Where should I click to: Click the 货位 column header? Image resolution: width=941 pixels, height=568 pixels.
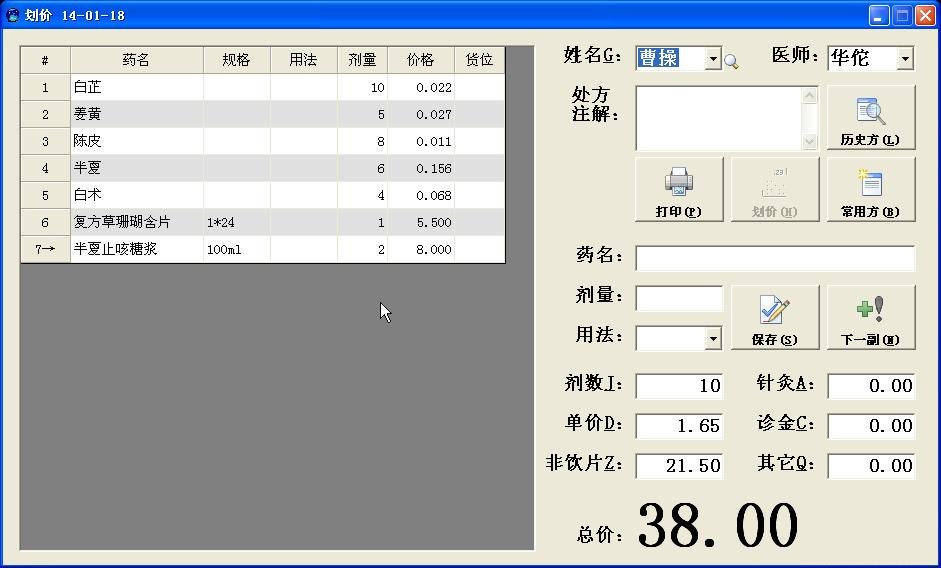click(480, 60)
